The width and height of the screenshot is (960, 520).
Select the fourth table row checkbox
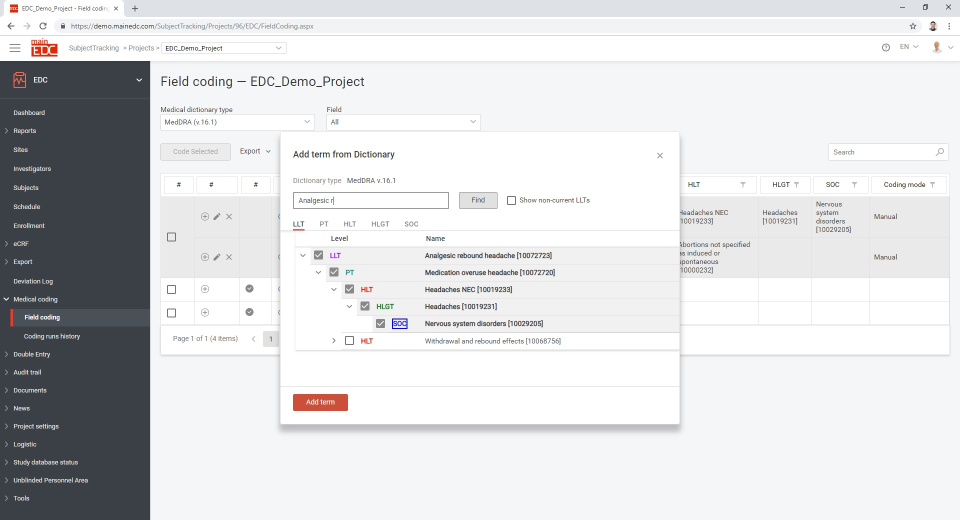[x=171, y=313]
